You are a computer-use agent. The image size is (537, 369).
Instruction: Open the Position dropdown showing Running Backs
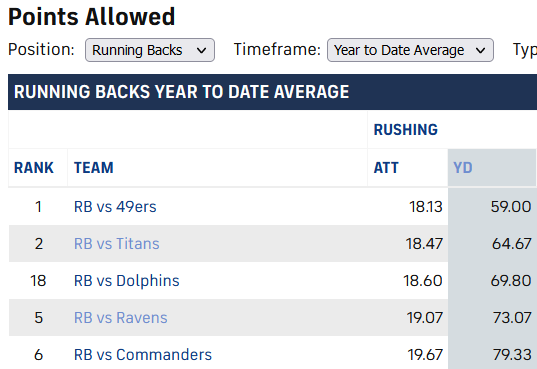tap(150, 50)
